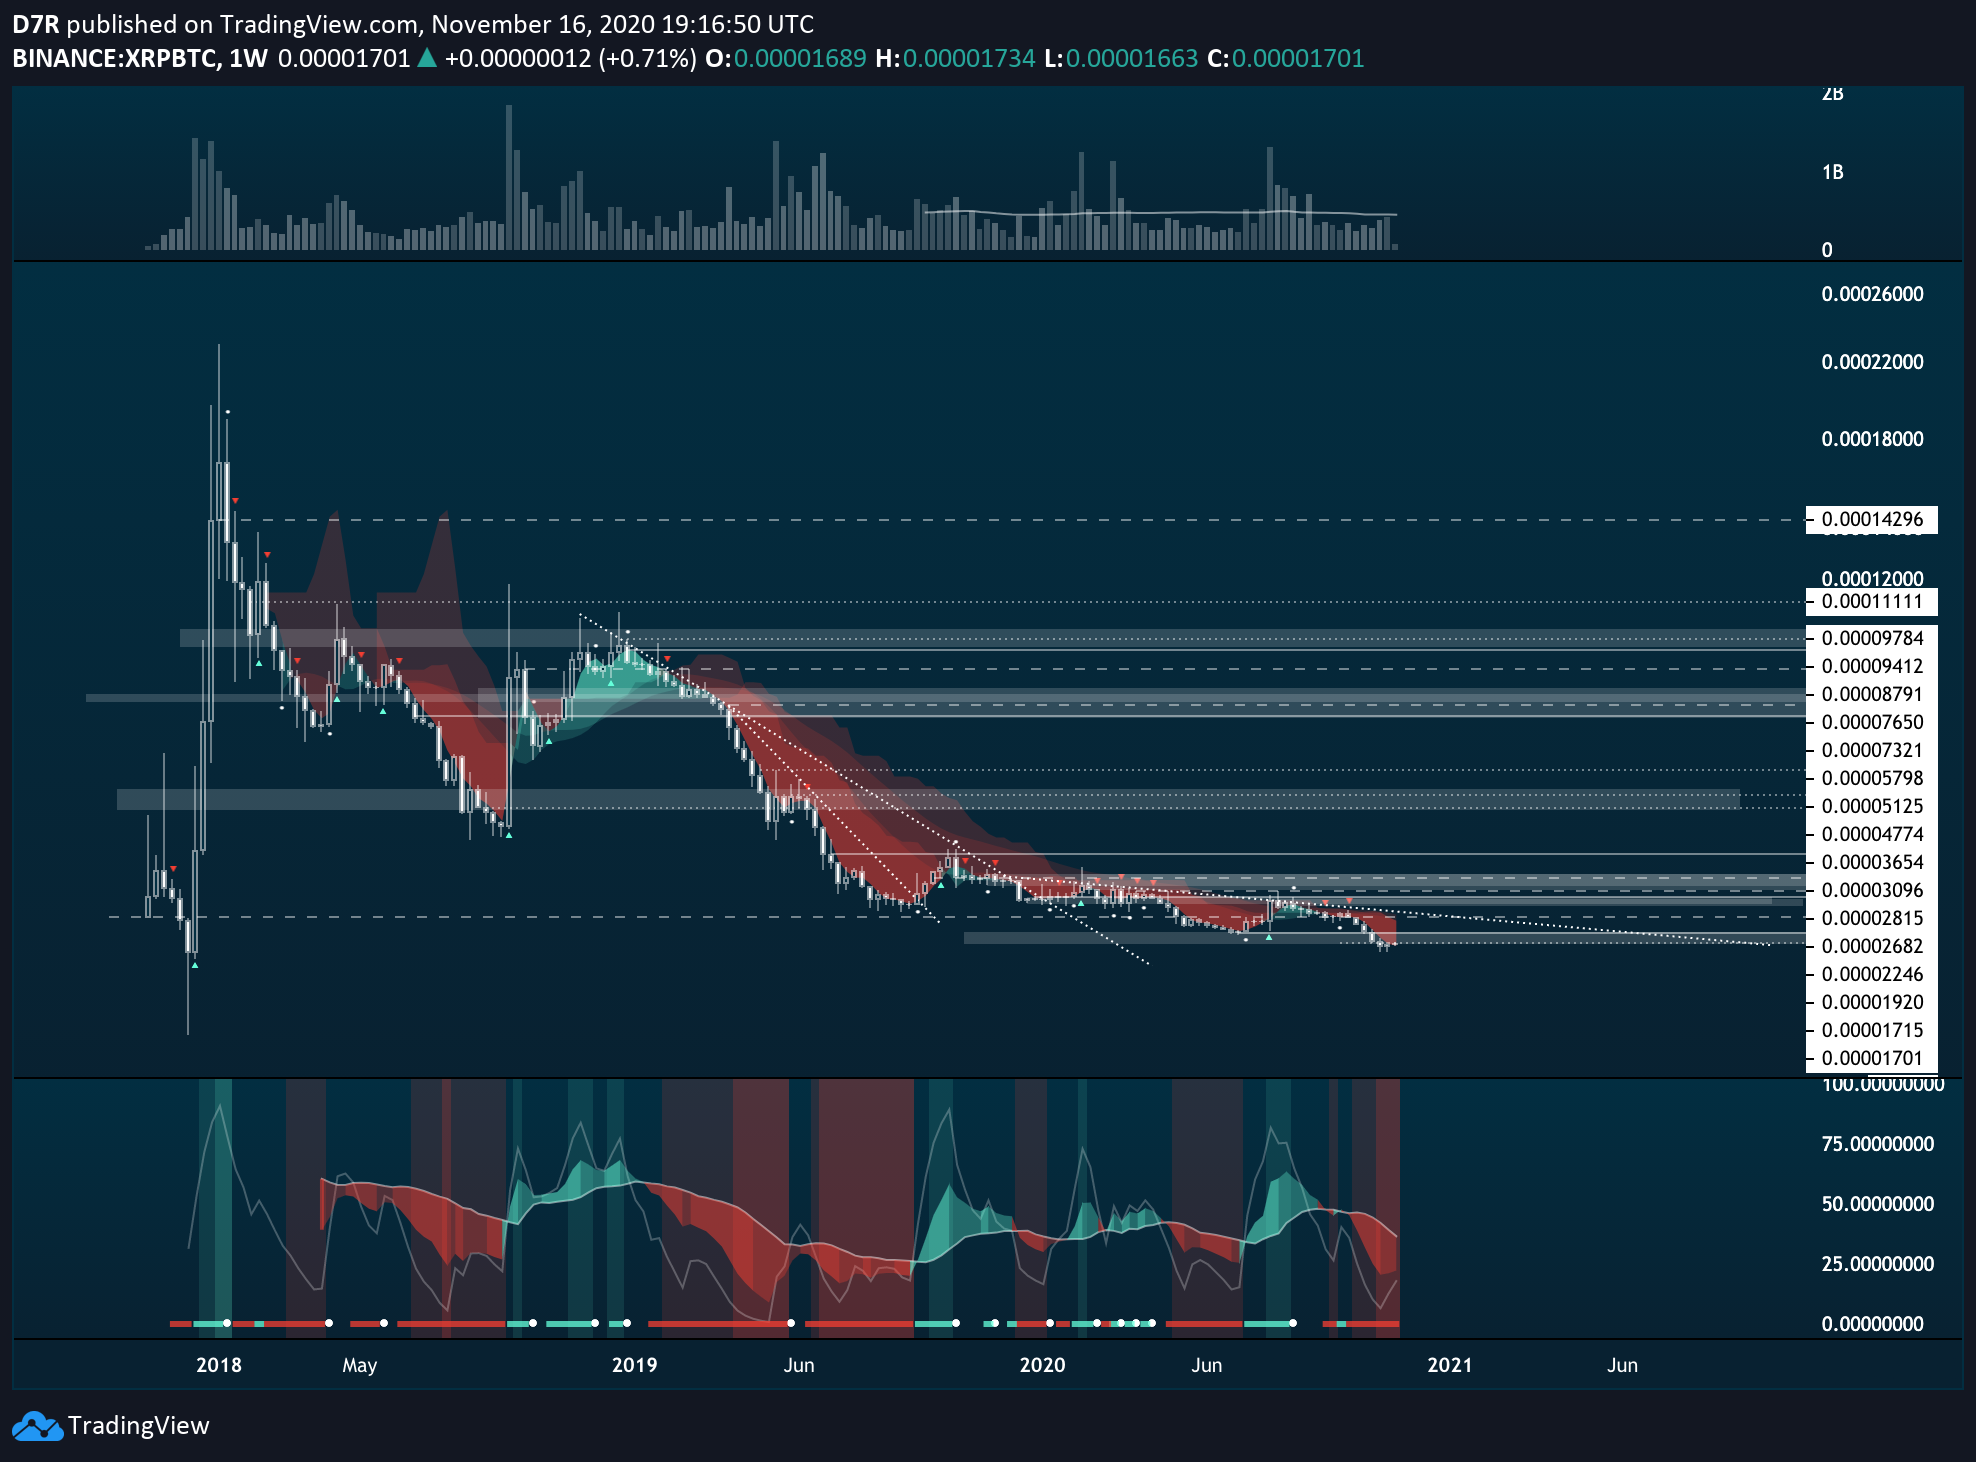The image size is (1976, 1462).
Task: Click the 1W timeframe label
Action: pos(248,58)
